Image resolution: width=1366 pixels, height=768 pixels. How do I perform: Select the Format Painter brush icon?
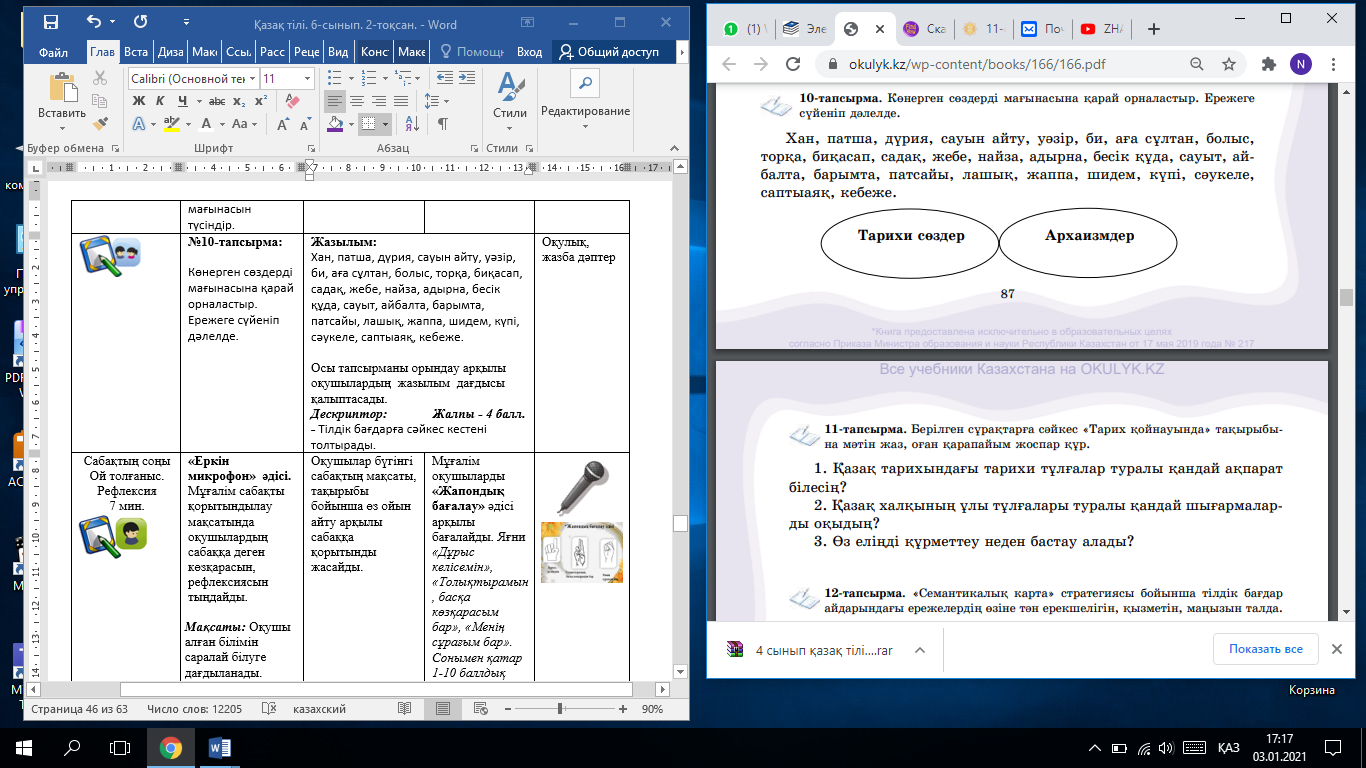(100, 123)
